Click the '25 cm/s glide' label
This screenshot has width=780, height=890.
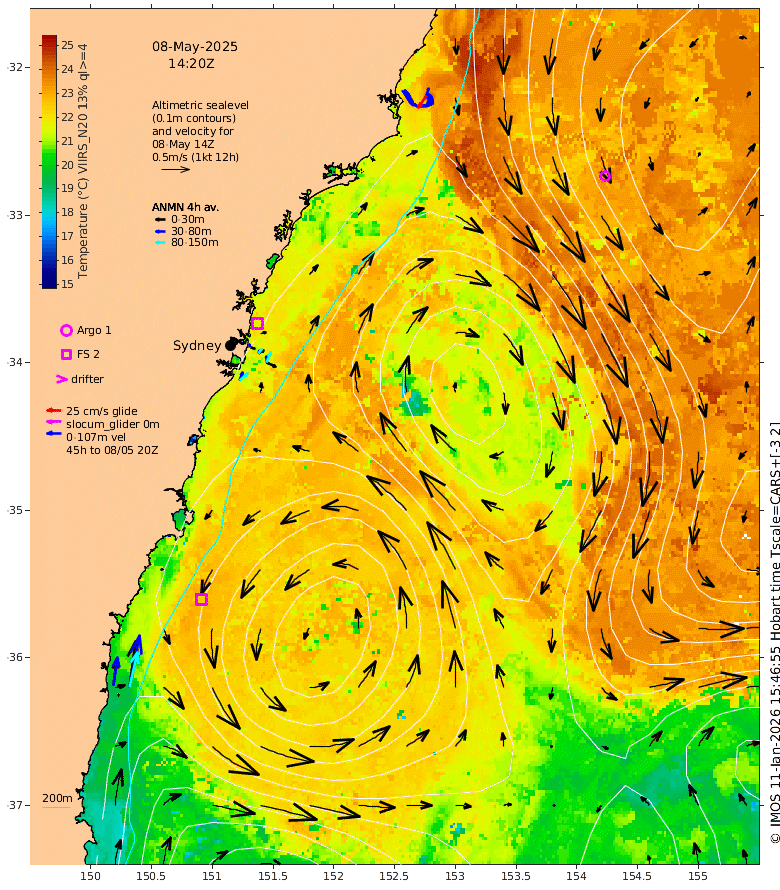click(x=102, y=411)
